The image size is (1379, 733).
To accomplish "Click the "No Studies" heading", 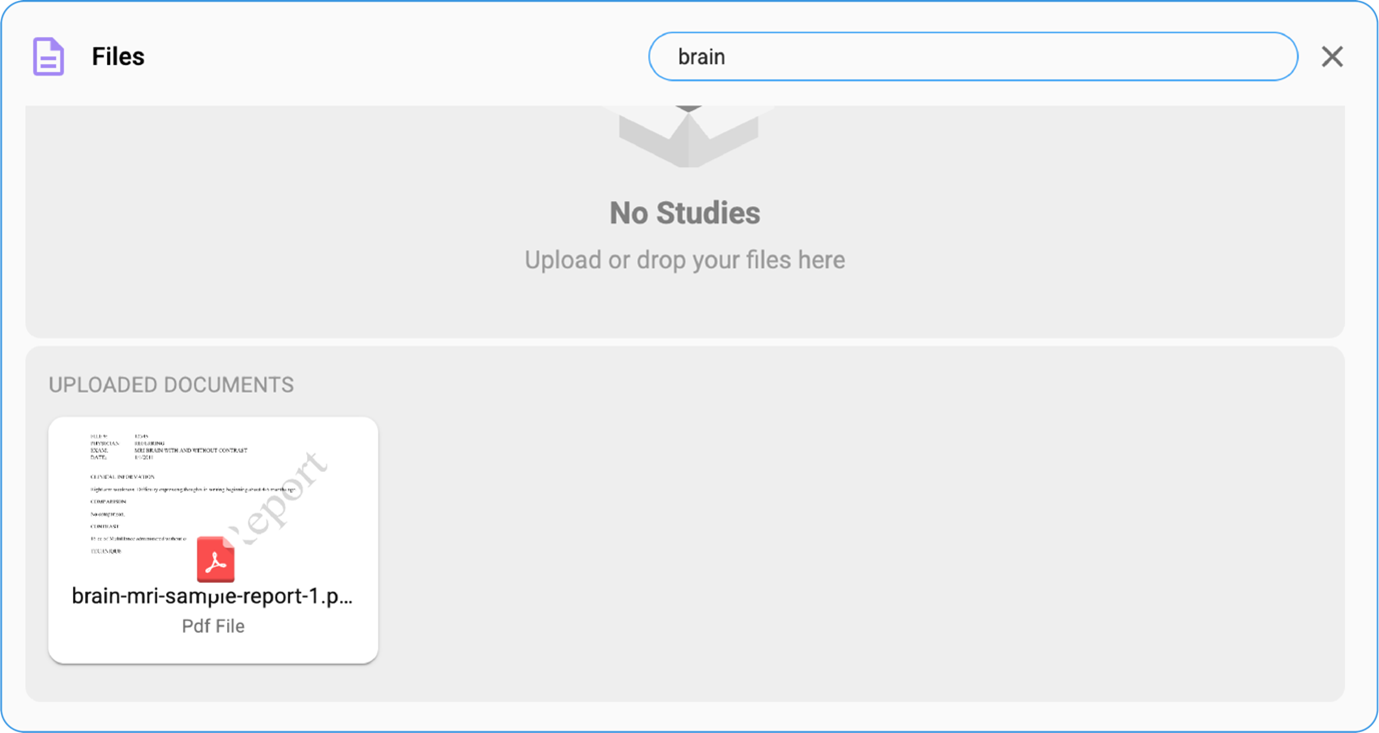I will pyautogui.click(x=685, y=213).
